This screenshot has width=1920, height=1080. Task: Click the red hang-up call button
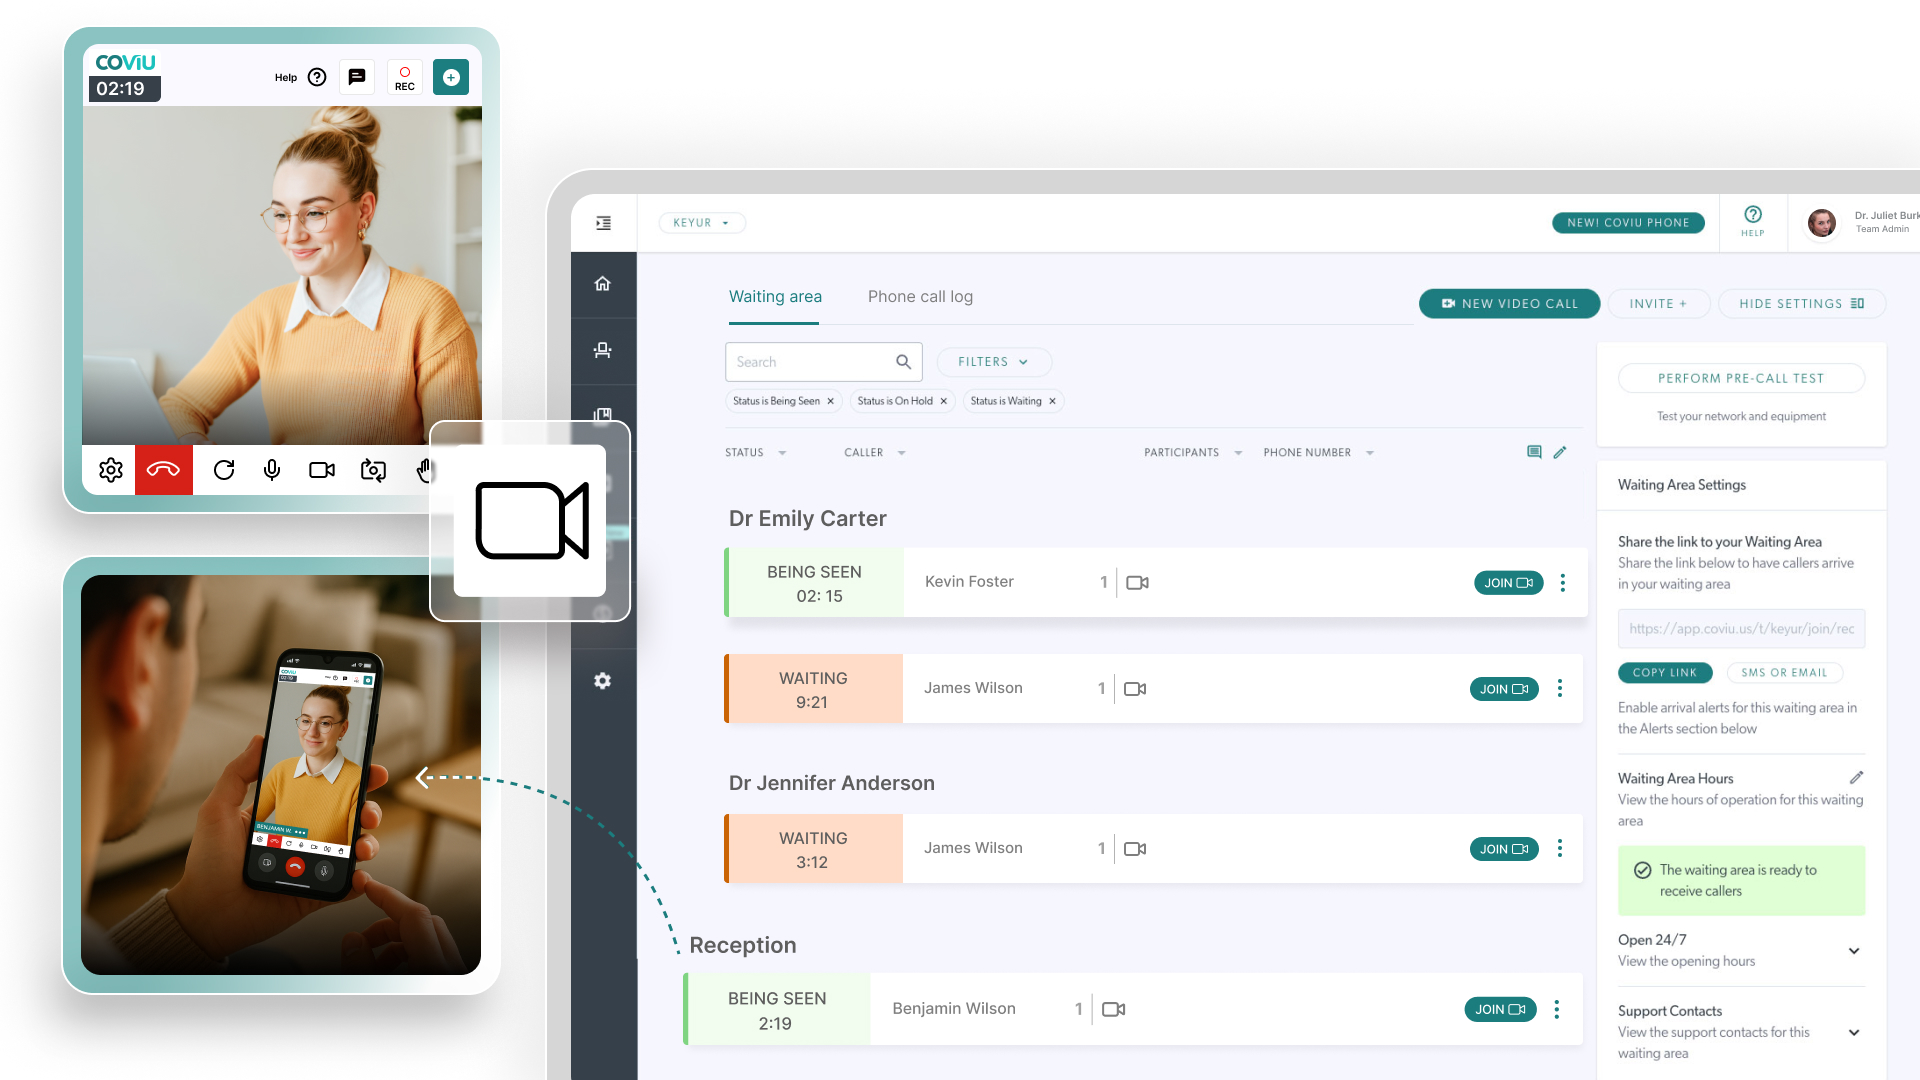point(163,470)
